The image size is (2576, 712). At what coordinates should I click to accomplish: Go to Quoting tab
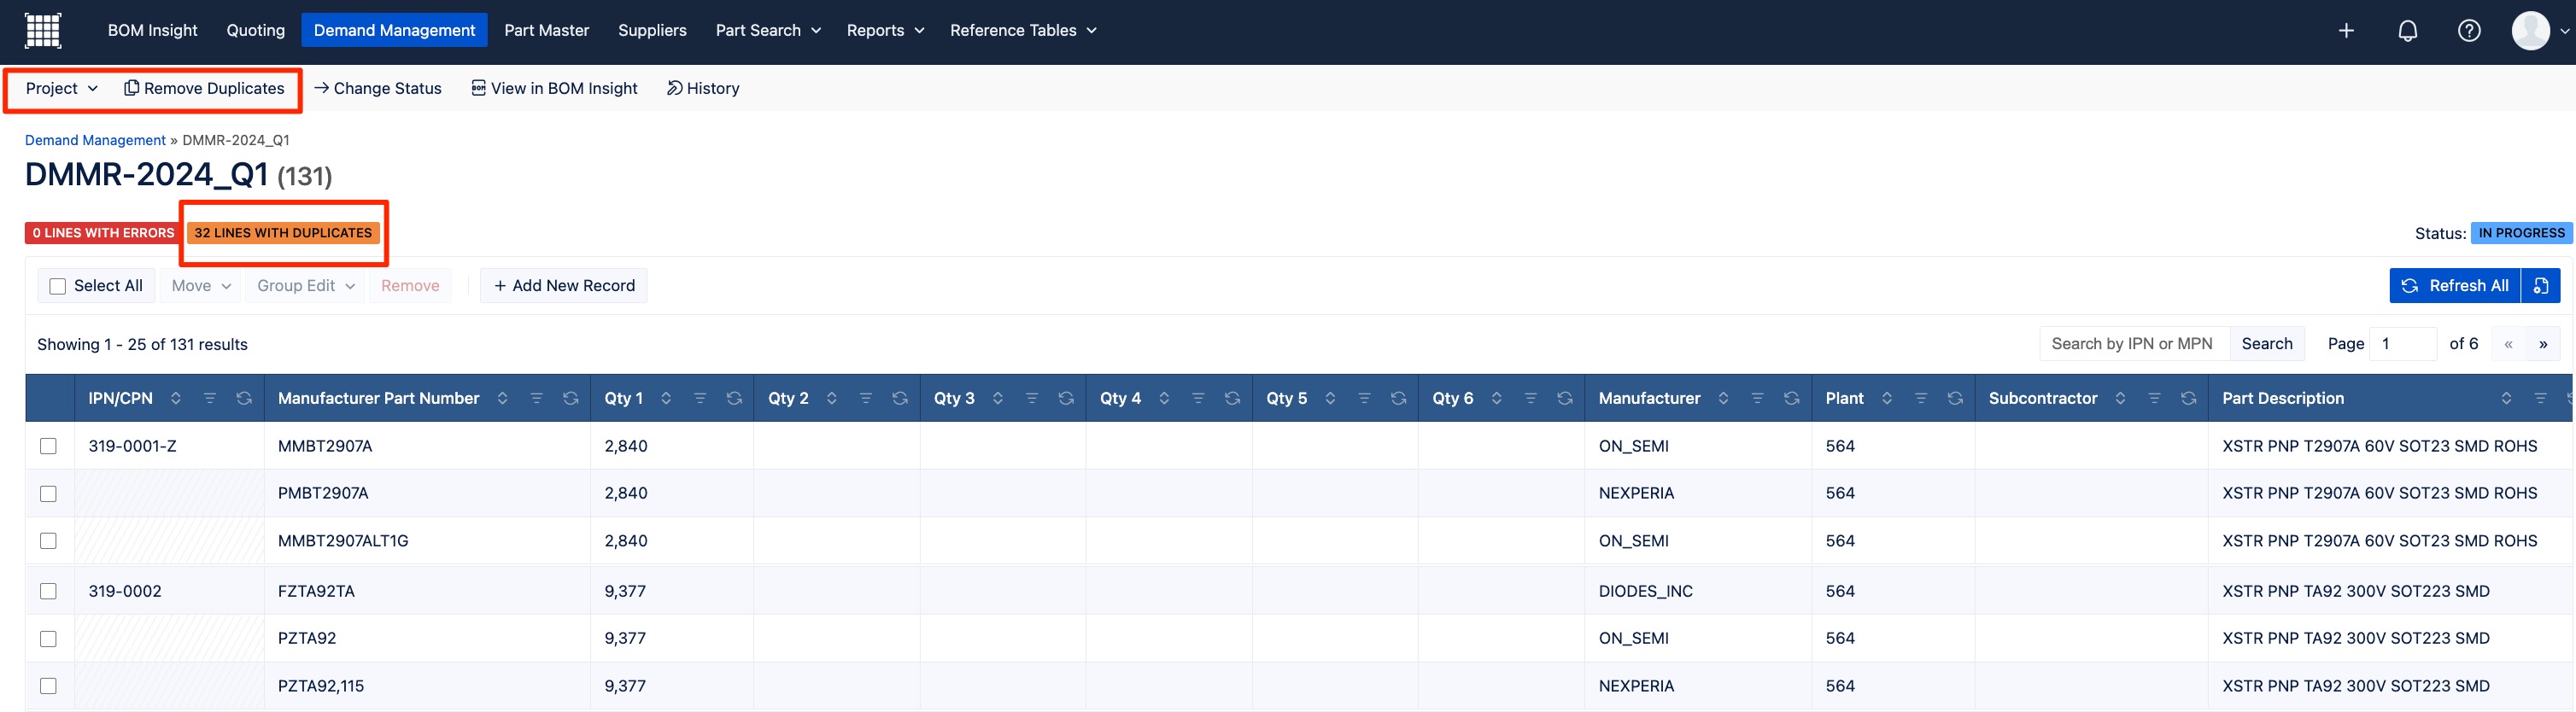click(256, 31)
